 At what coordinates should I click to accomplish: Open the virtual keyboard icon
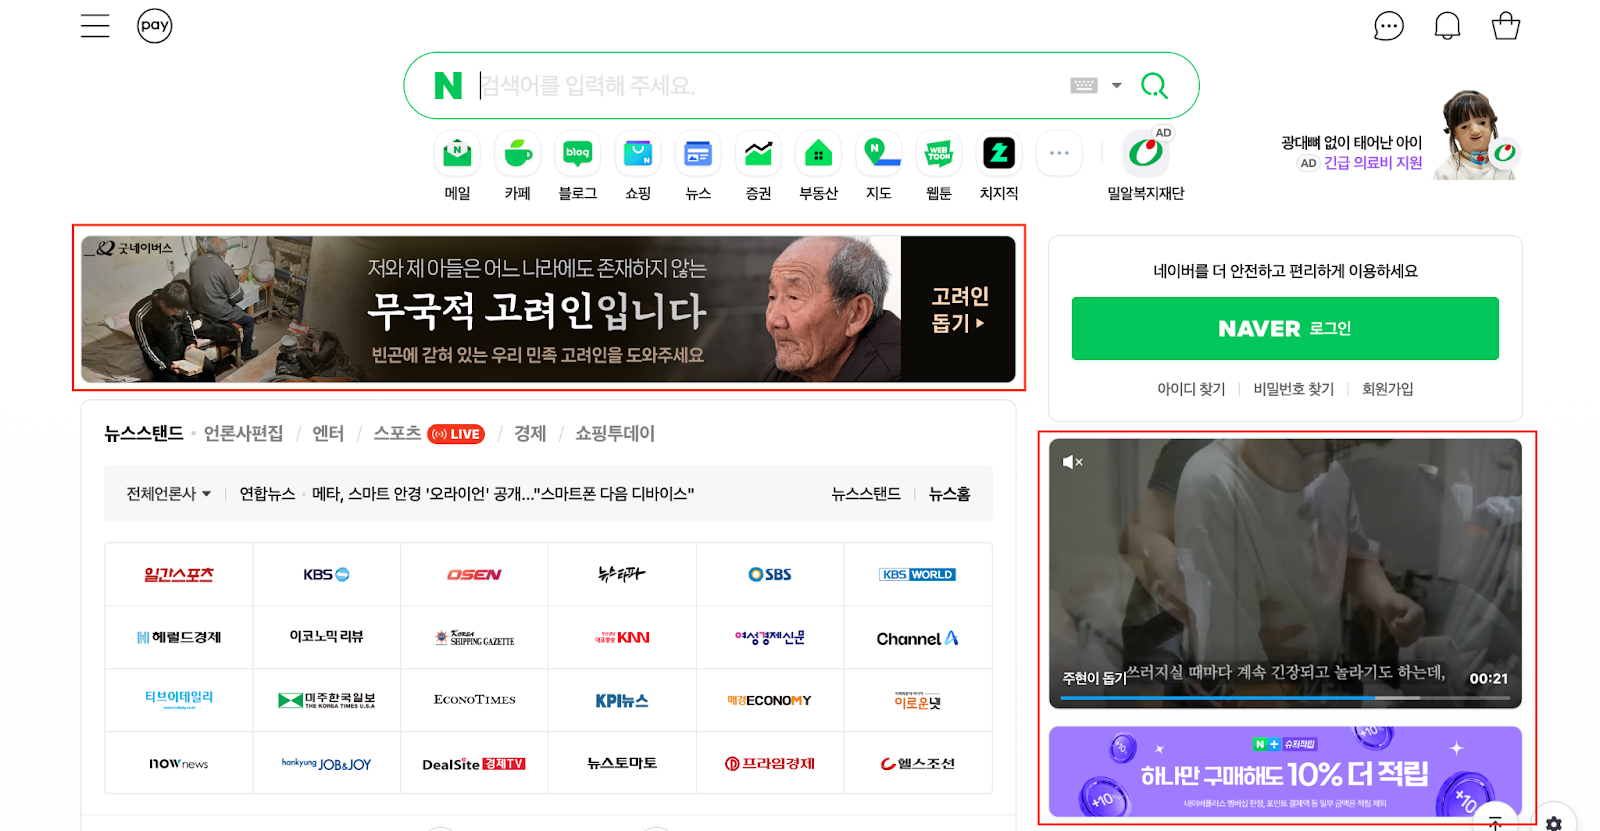1084,86
